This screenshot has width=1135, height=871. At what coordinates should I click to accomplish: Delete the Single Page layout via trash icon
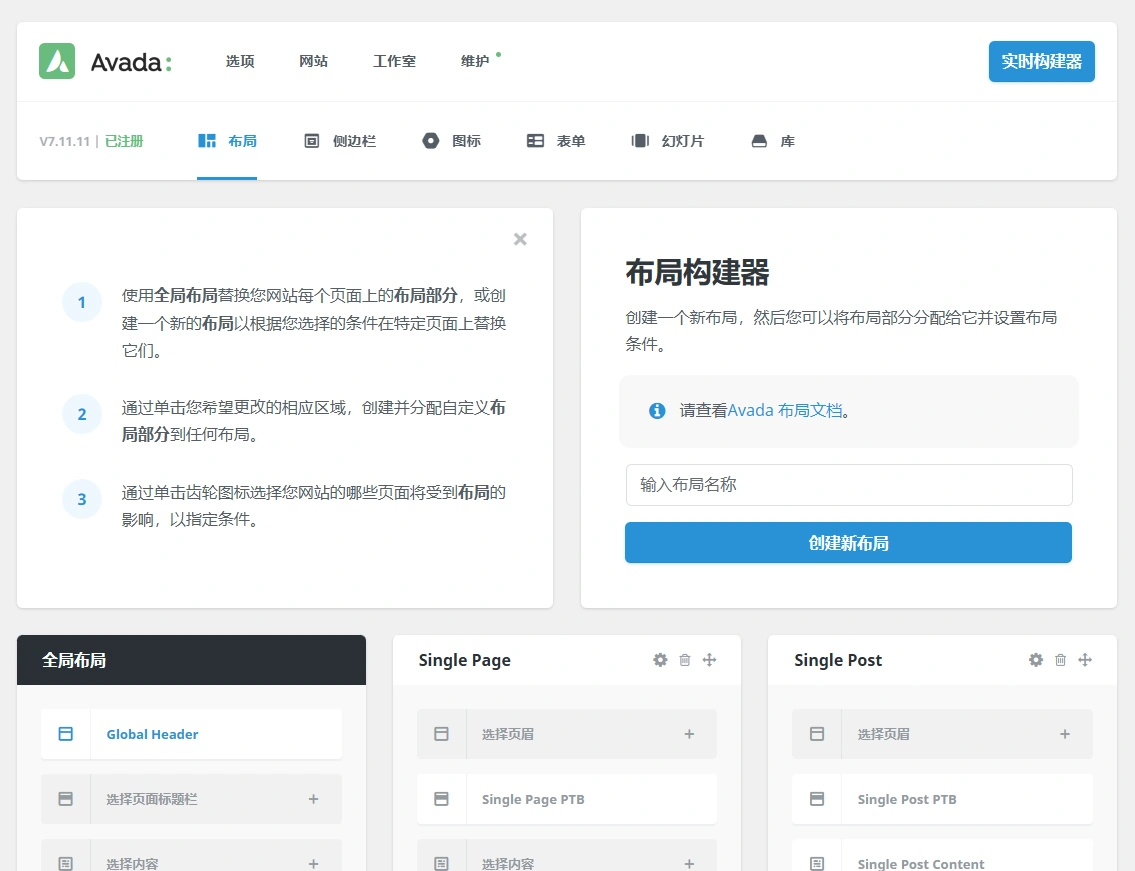click(x=685, y=660)
